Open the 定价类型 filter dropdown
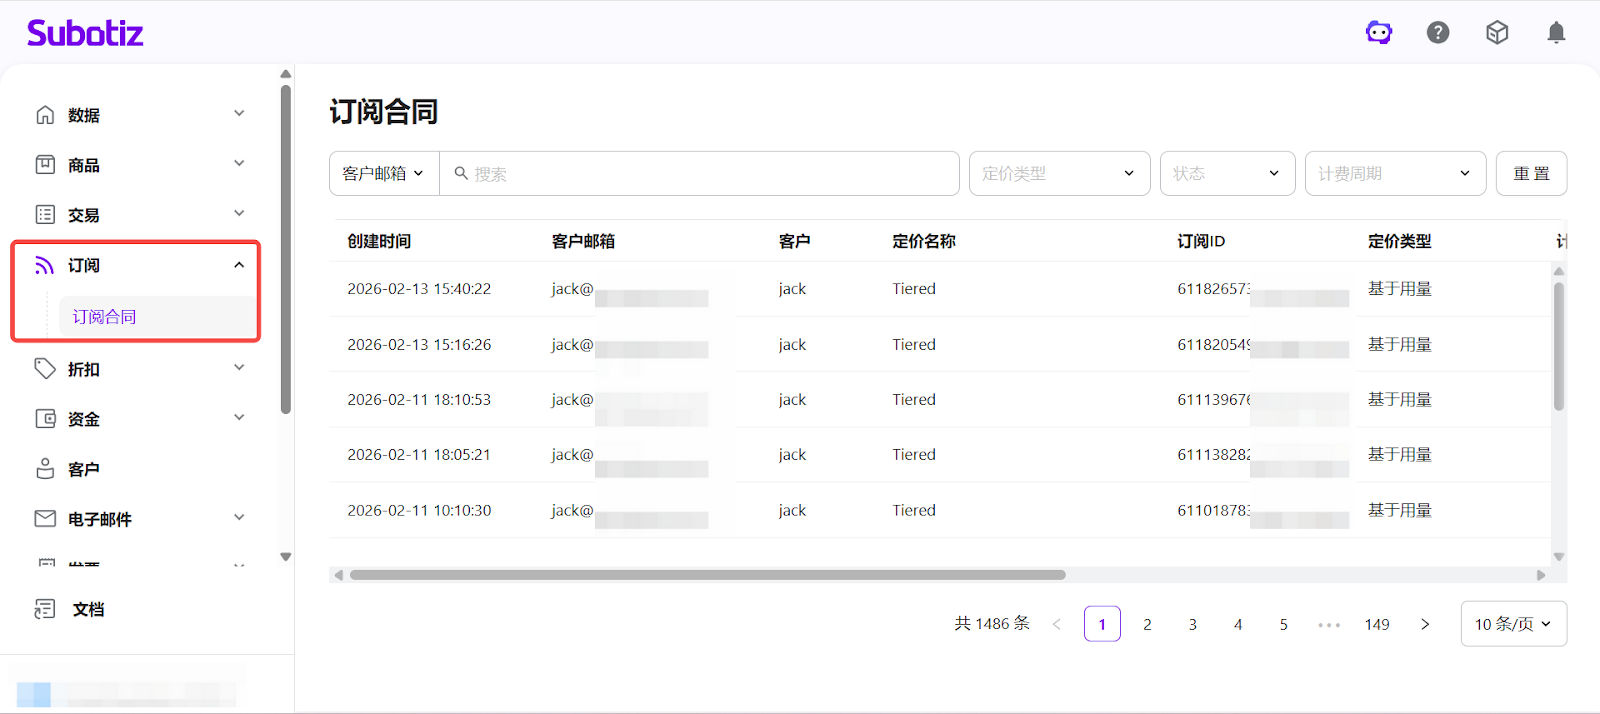1600x714 pixels. [1059, 174]
